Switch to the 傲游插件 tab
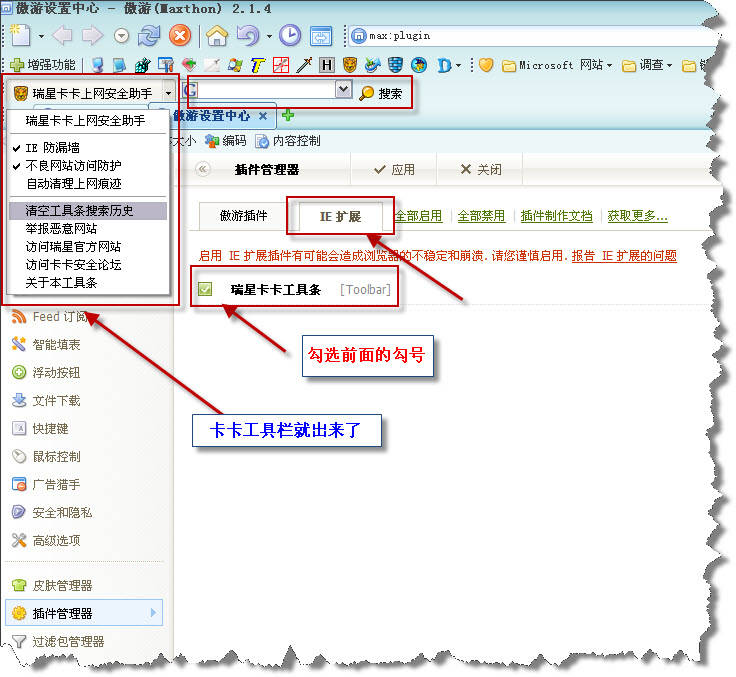The image size is (736, 677). click(244, 216)
